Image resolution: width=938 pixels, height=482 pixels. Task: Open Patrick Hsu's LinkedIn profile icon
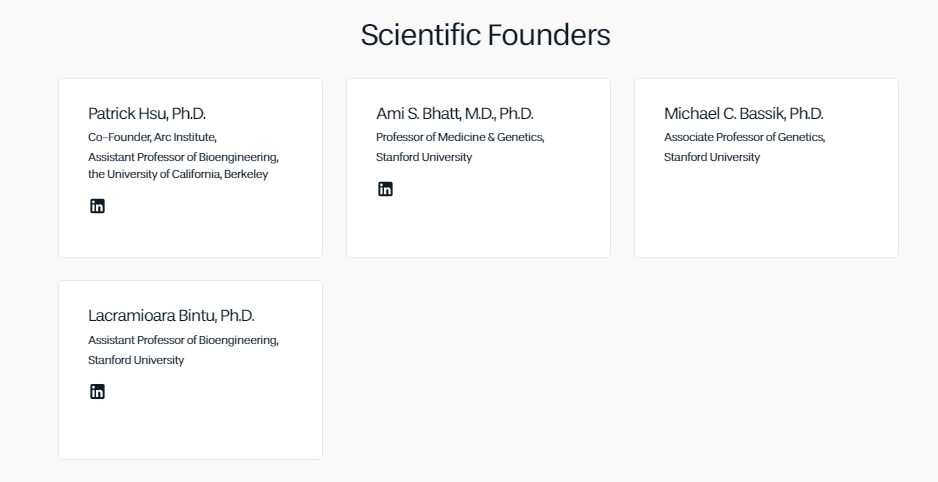[x=97, y=206]
